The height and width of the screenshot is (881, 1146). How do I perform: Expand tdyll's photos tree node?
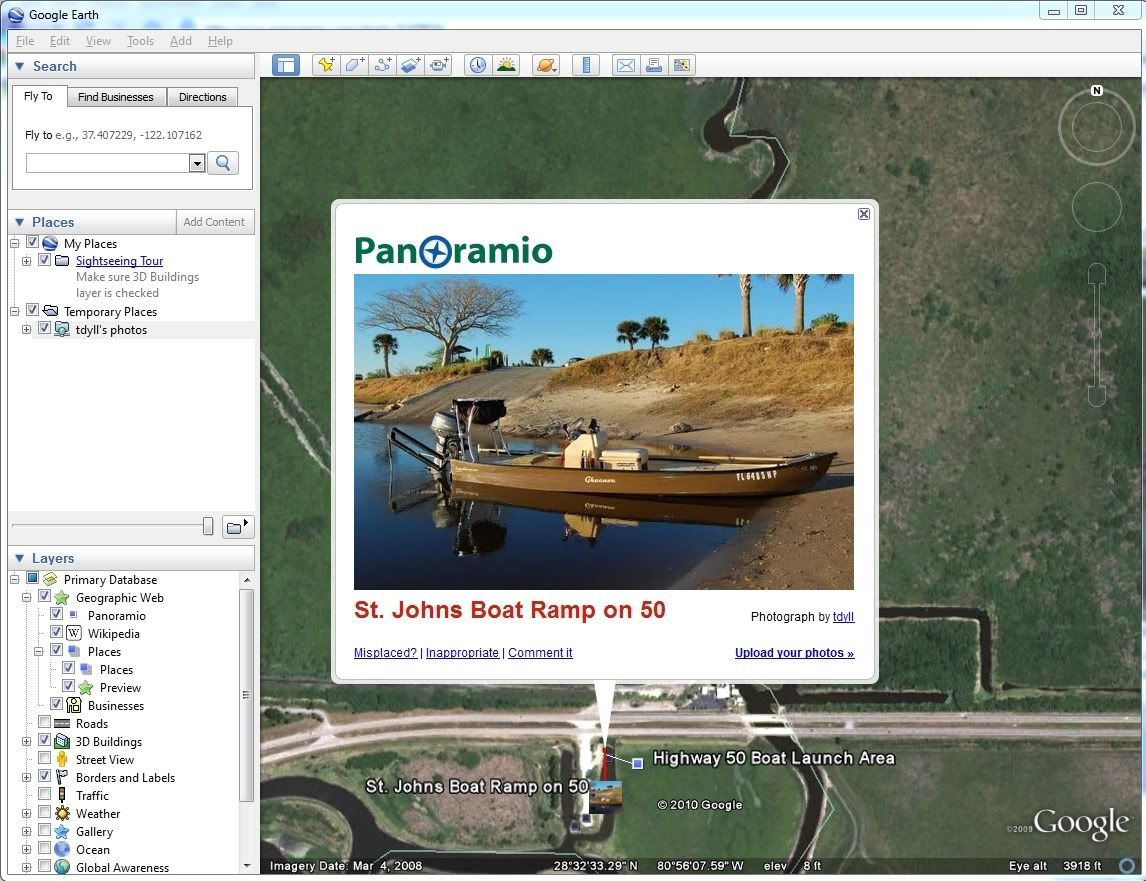coord(26,330)
